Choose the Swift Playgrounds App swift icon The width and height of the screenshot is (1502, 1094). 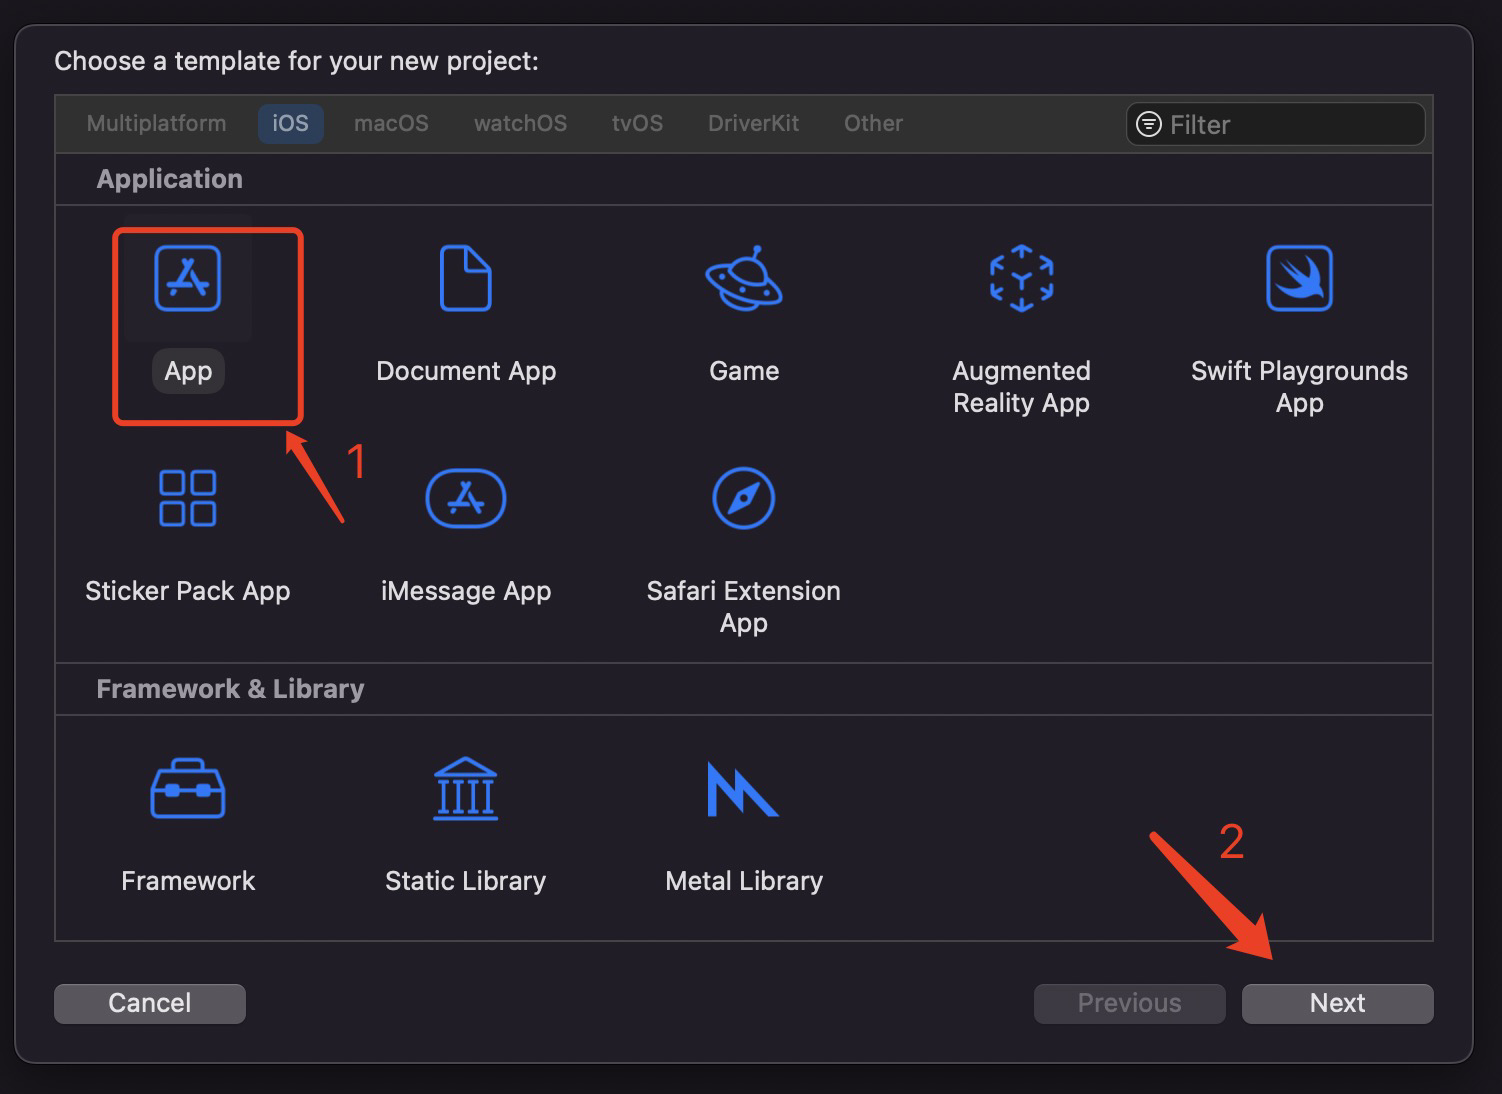coord(1299,278)
